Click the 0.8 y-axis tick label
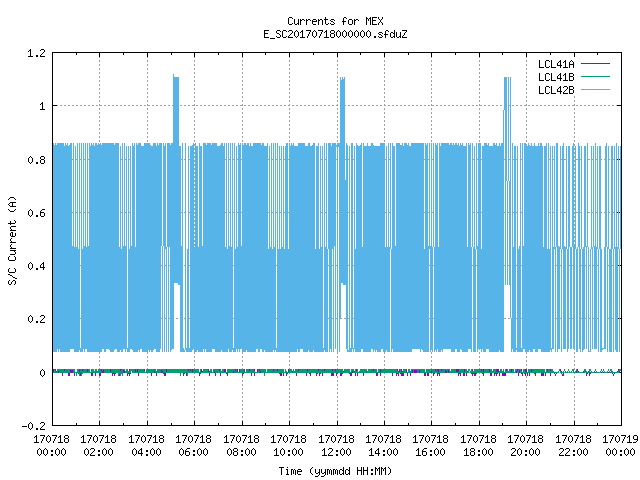 point(36,160)
